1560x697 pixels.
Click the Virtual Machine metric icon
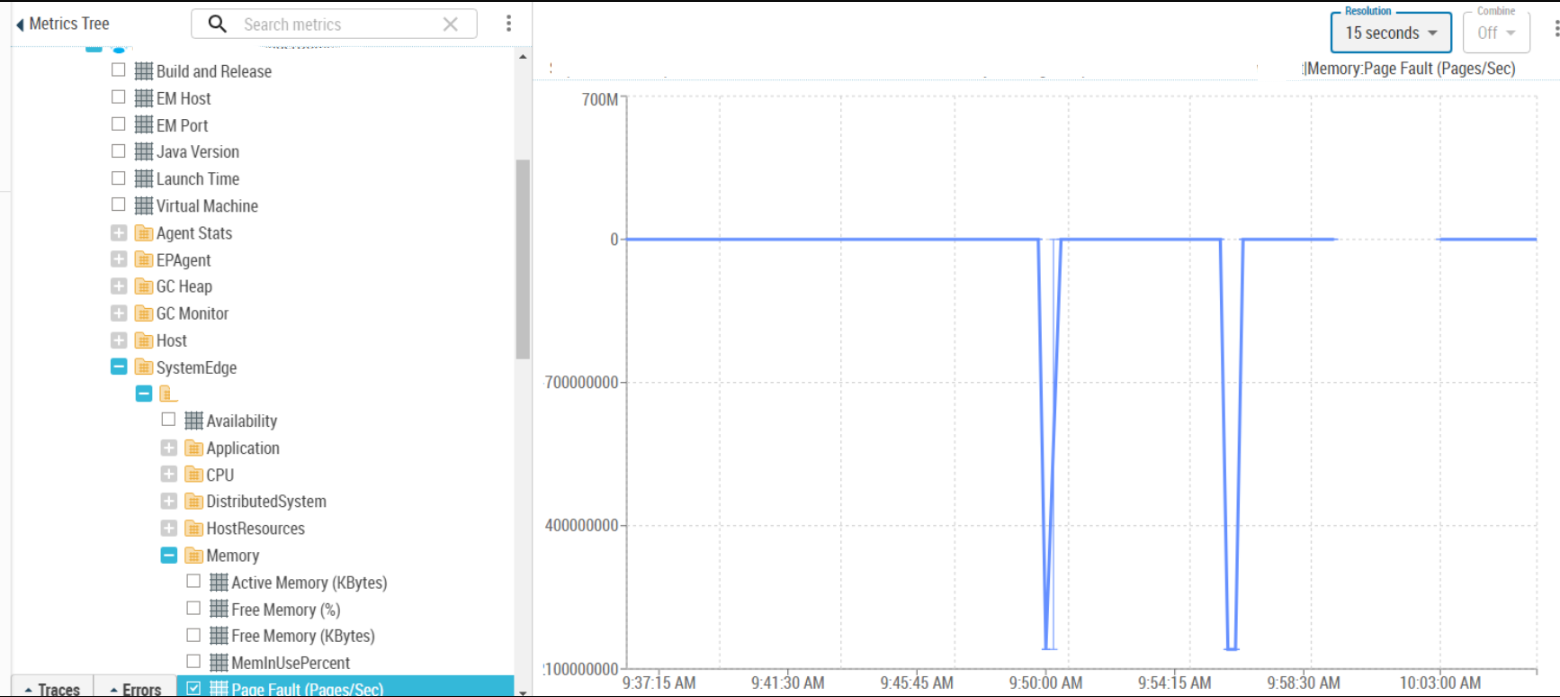click(143, 206)
